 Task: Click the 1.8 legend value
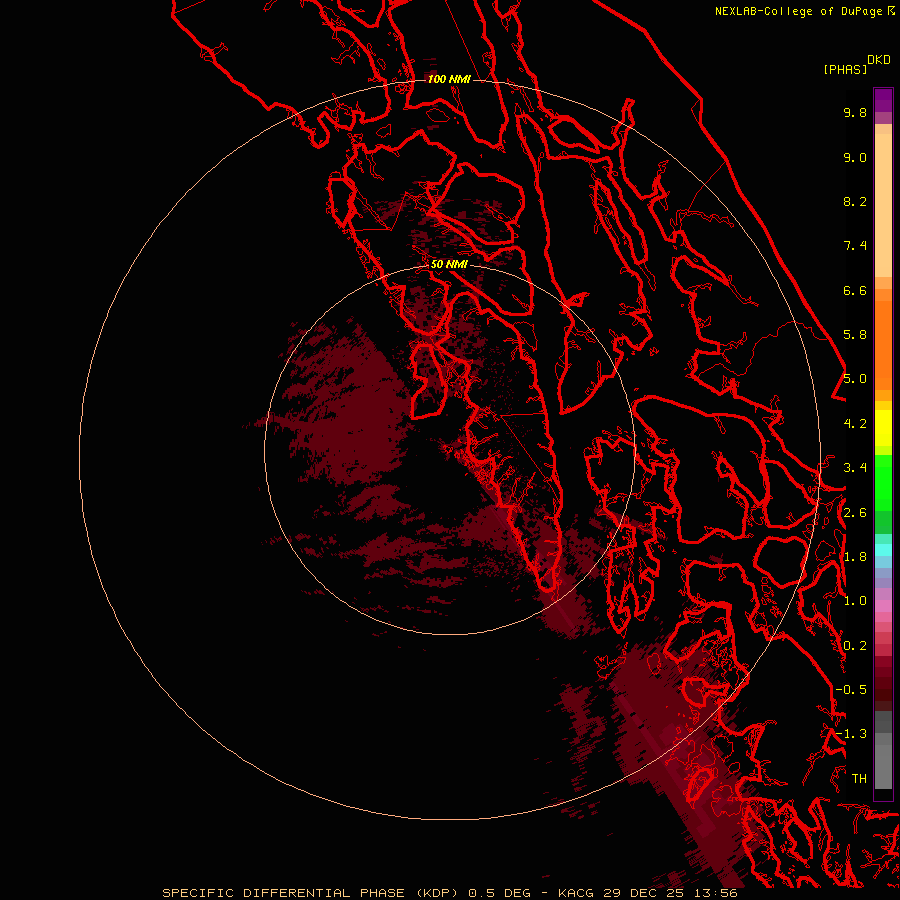click(x=855, y=557)
